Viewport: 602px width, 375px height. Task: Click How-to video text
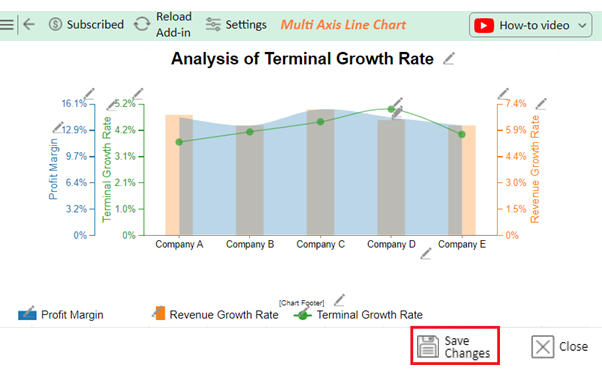(534, 26)
